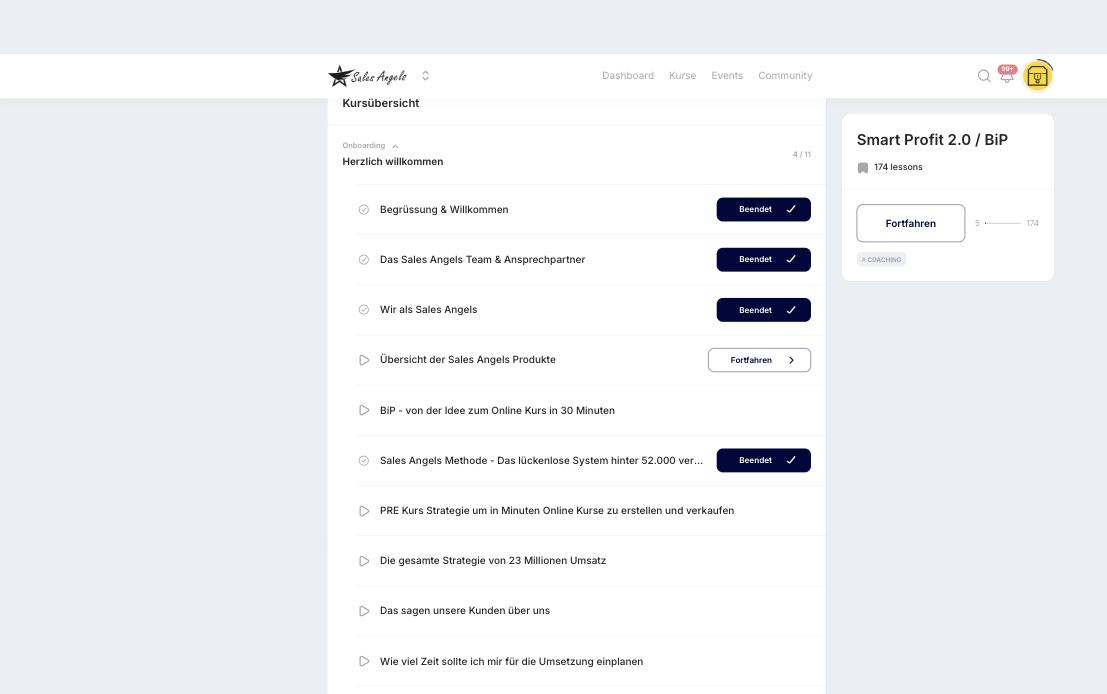Viewport: 1107px width, 694px height.
Task: Open the notifications bell with 99+ badge
Action: [1007, 74]
